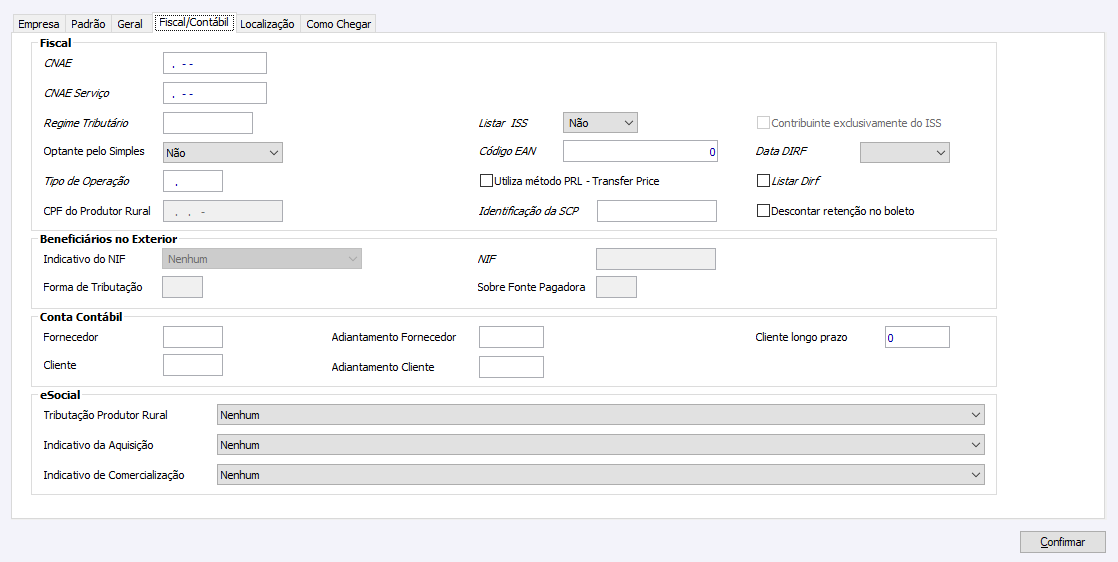Toggle the Listar Dirf checkbox

pos(764,182)
